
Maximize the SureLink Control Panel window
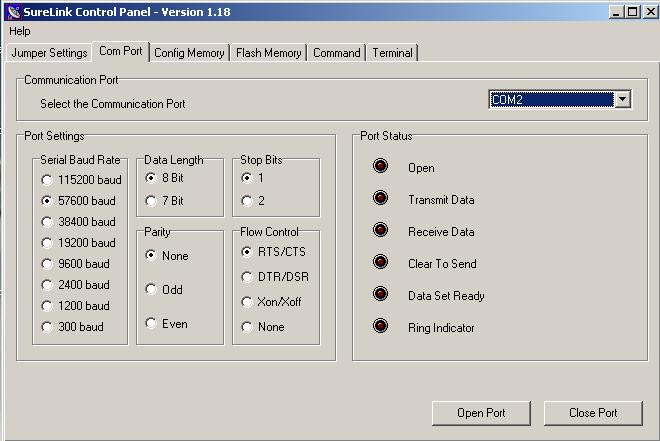point(633,12)
